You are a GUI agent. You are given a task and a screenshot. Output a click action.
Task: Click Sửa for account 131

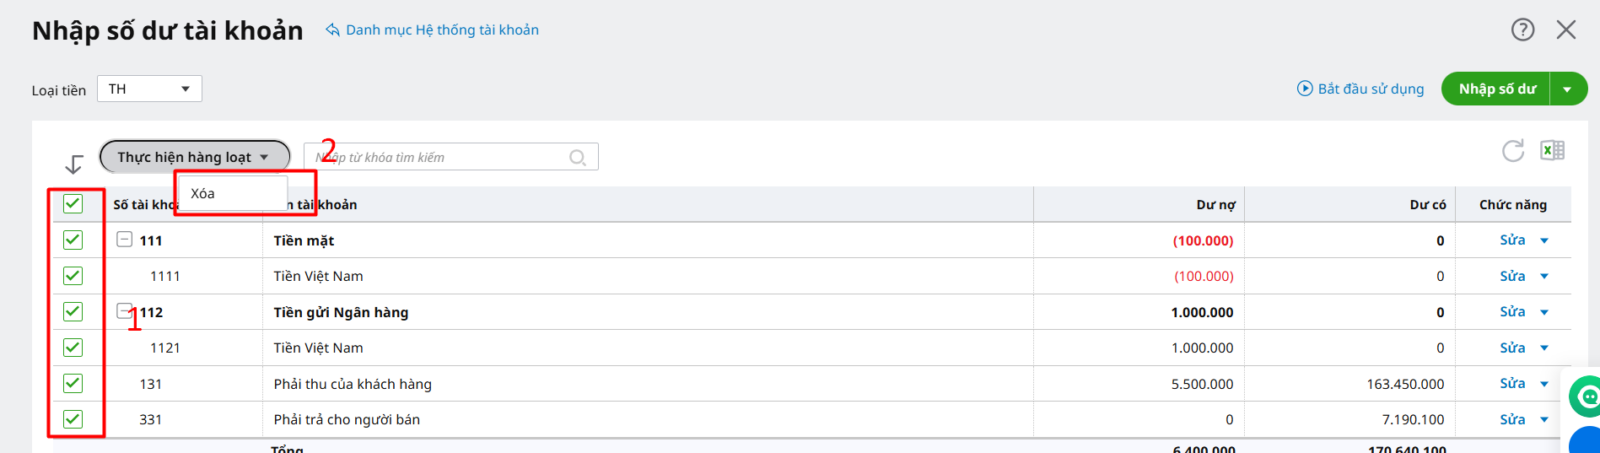pyautogui.click(x=1512, y=384)
